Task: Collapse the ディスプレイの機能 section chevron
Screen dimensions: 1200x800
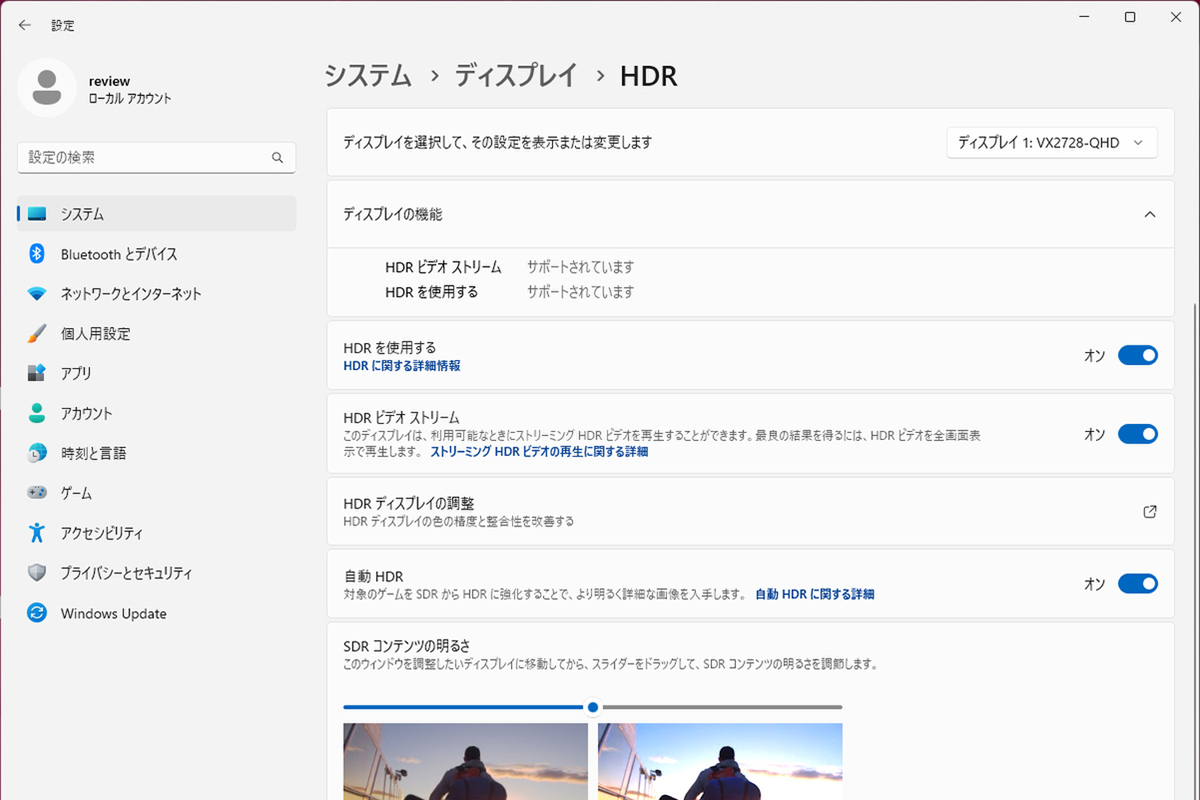Action: point(1150,214)
